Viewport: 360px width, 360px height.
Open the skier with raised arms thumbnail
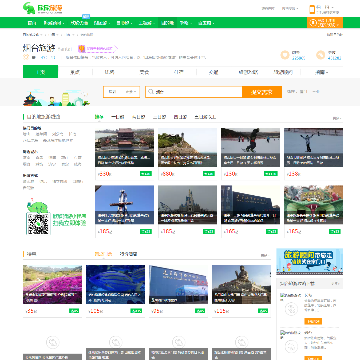click(x=313, y=148)
